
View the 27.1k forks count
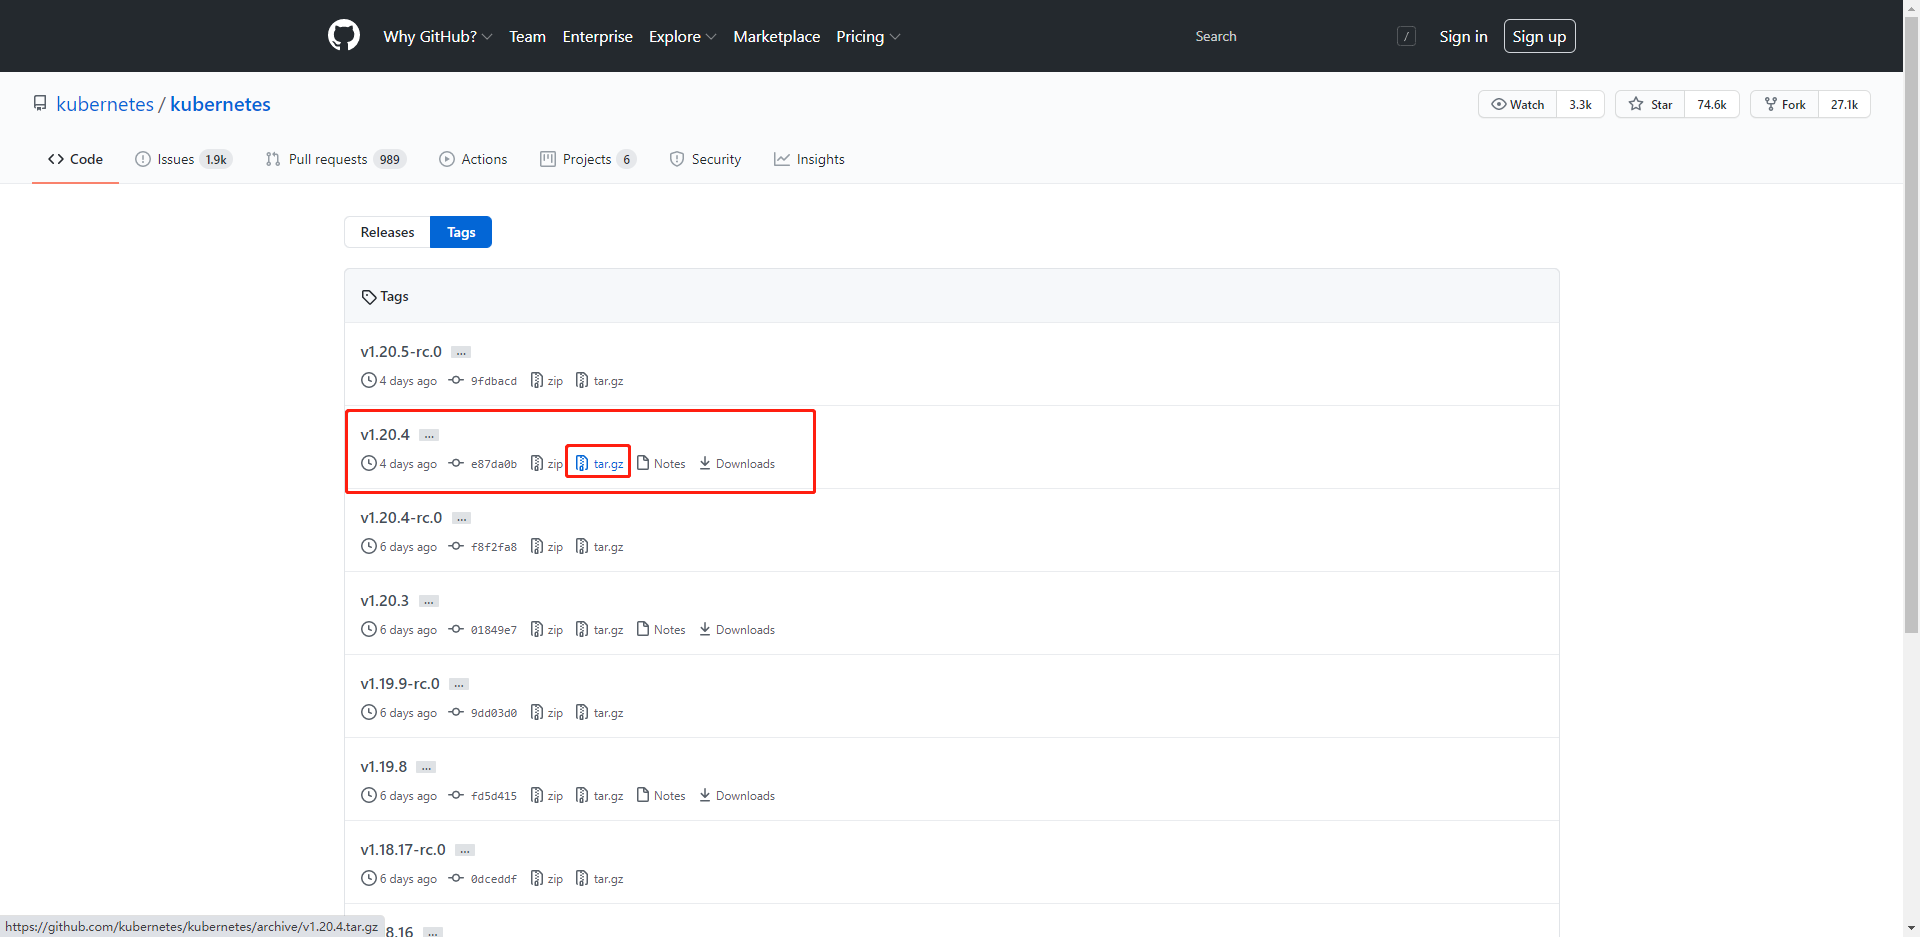click(1844, 104)
